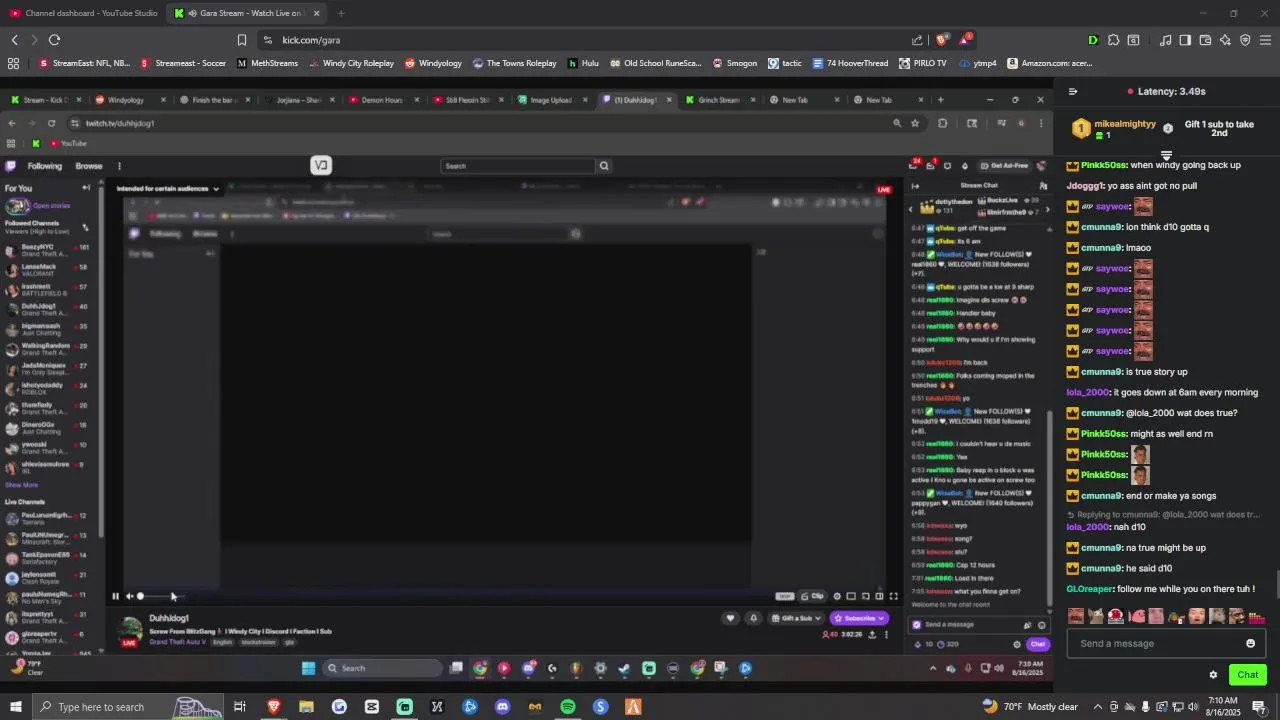Toggle the browser sidebar panel icon
The image size is (1280, 720).
(1185, 40)
